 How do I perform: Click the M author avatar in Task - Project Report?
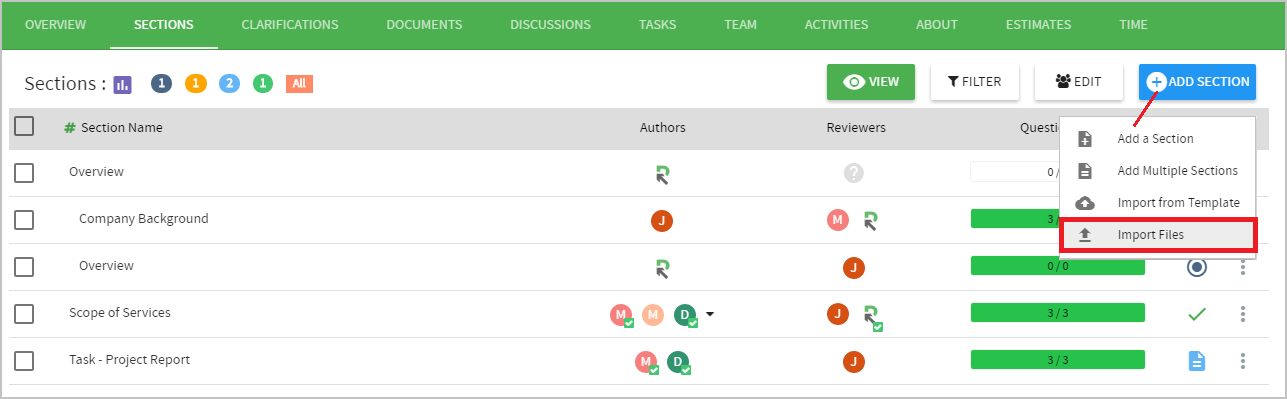click(x=646, y=362)
